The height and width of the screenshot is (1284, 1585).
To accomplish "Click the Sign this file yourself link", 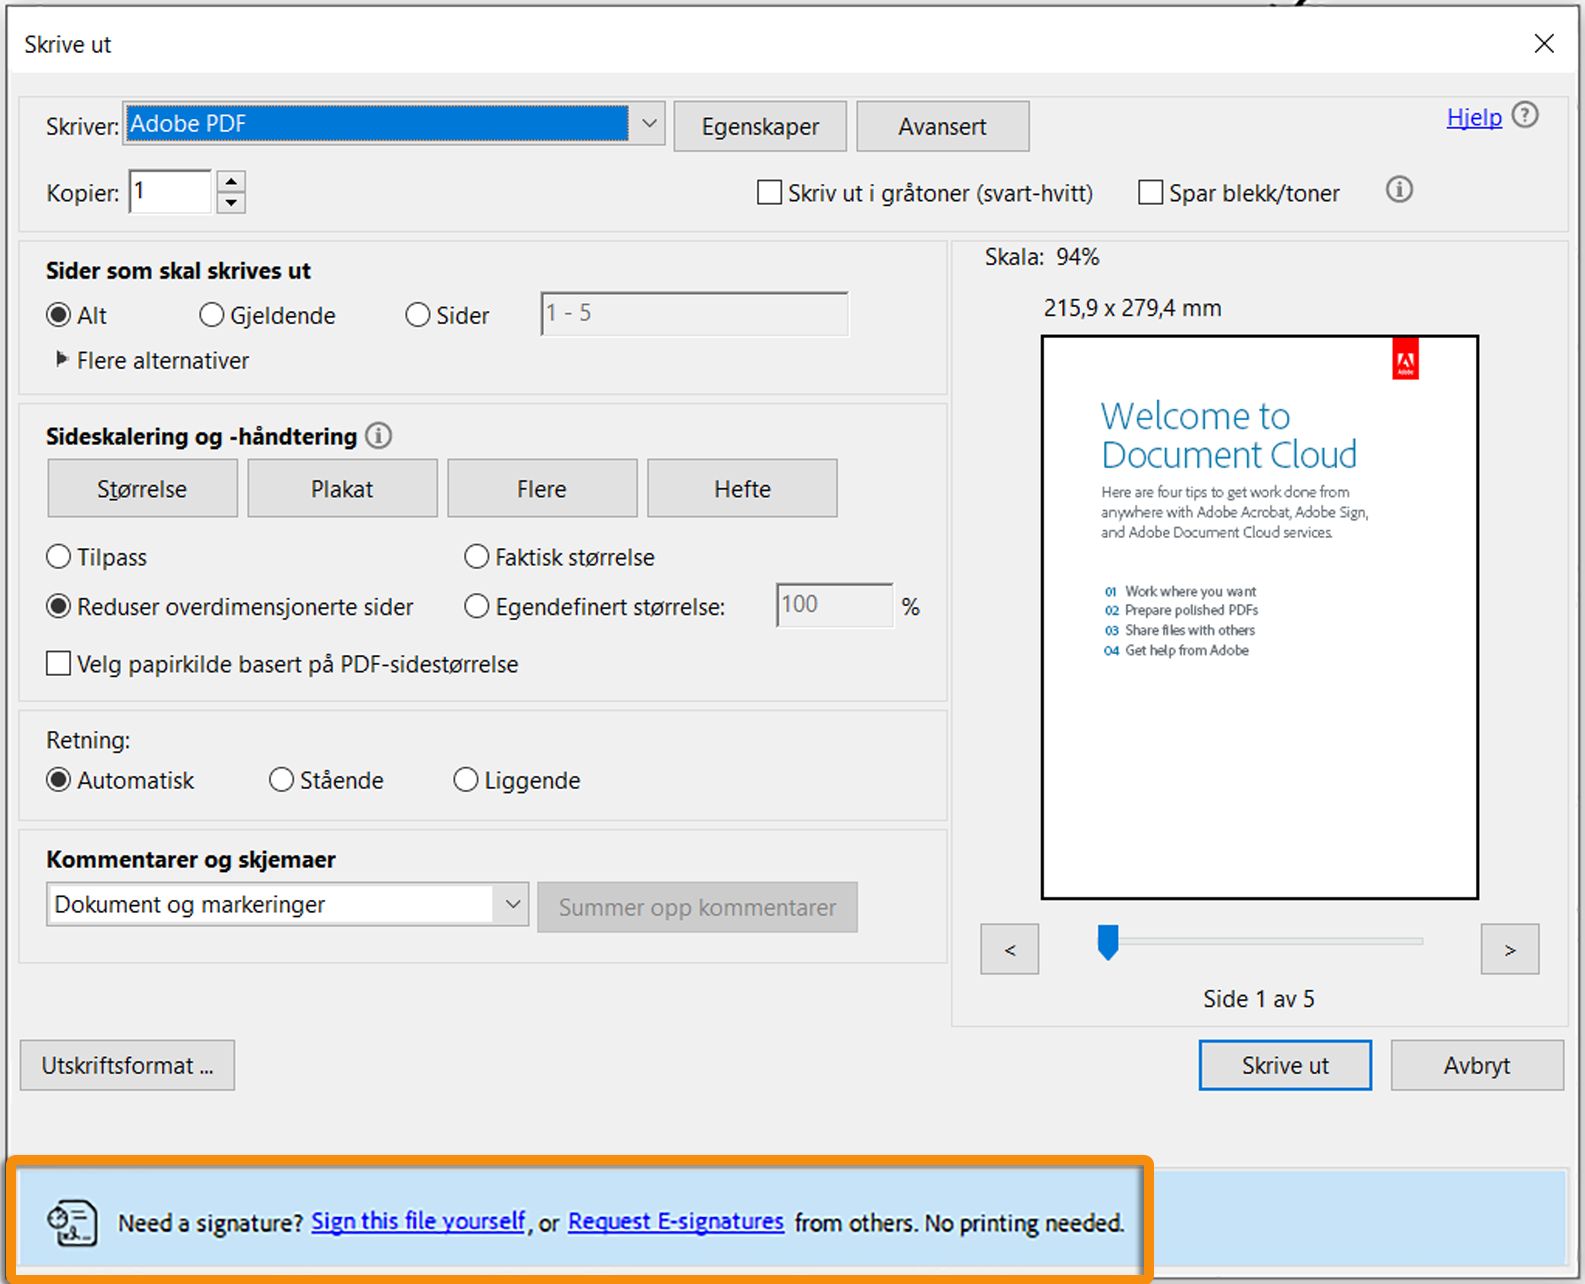I will click(x=418, y=1221).
